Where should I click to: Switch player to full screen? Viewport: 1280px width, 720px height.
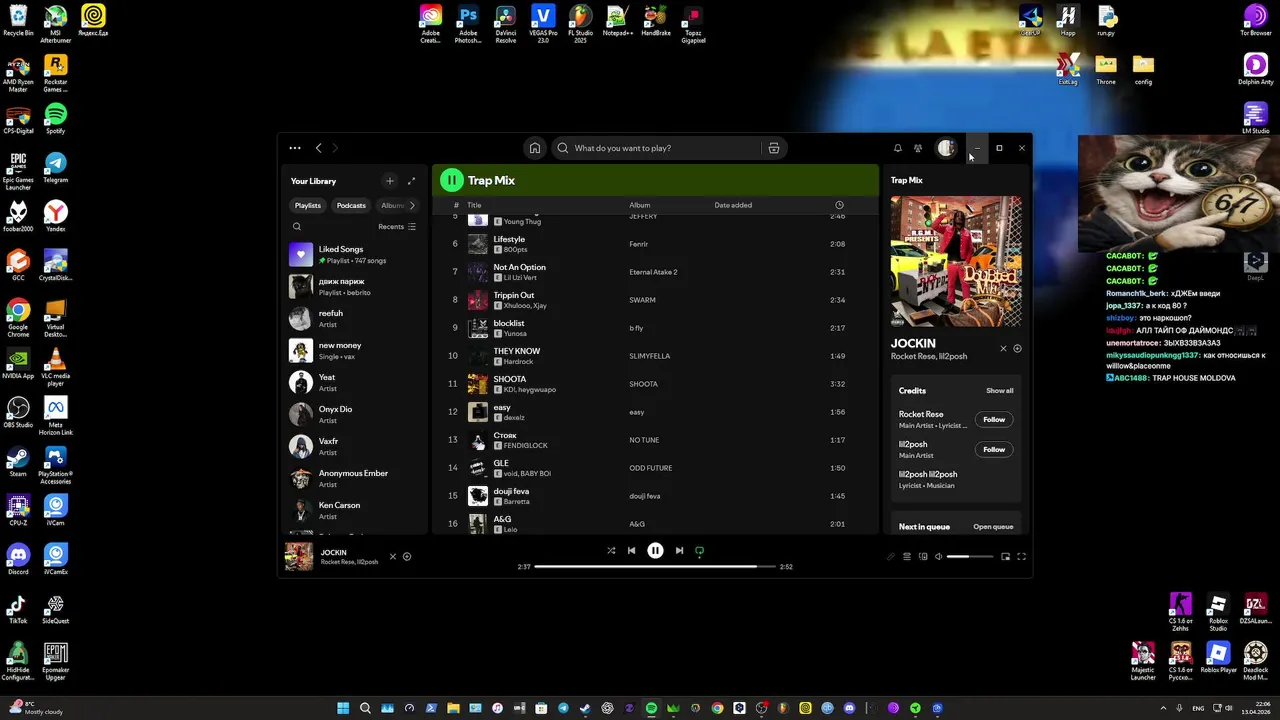pos(1021,556)
